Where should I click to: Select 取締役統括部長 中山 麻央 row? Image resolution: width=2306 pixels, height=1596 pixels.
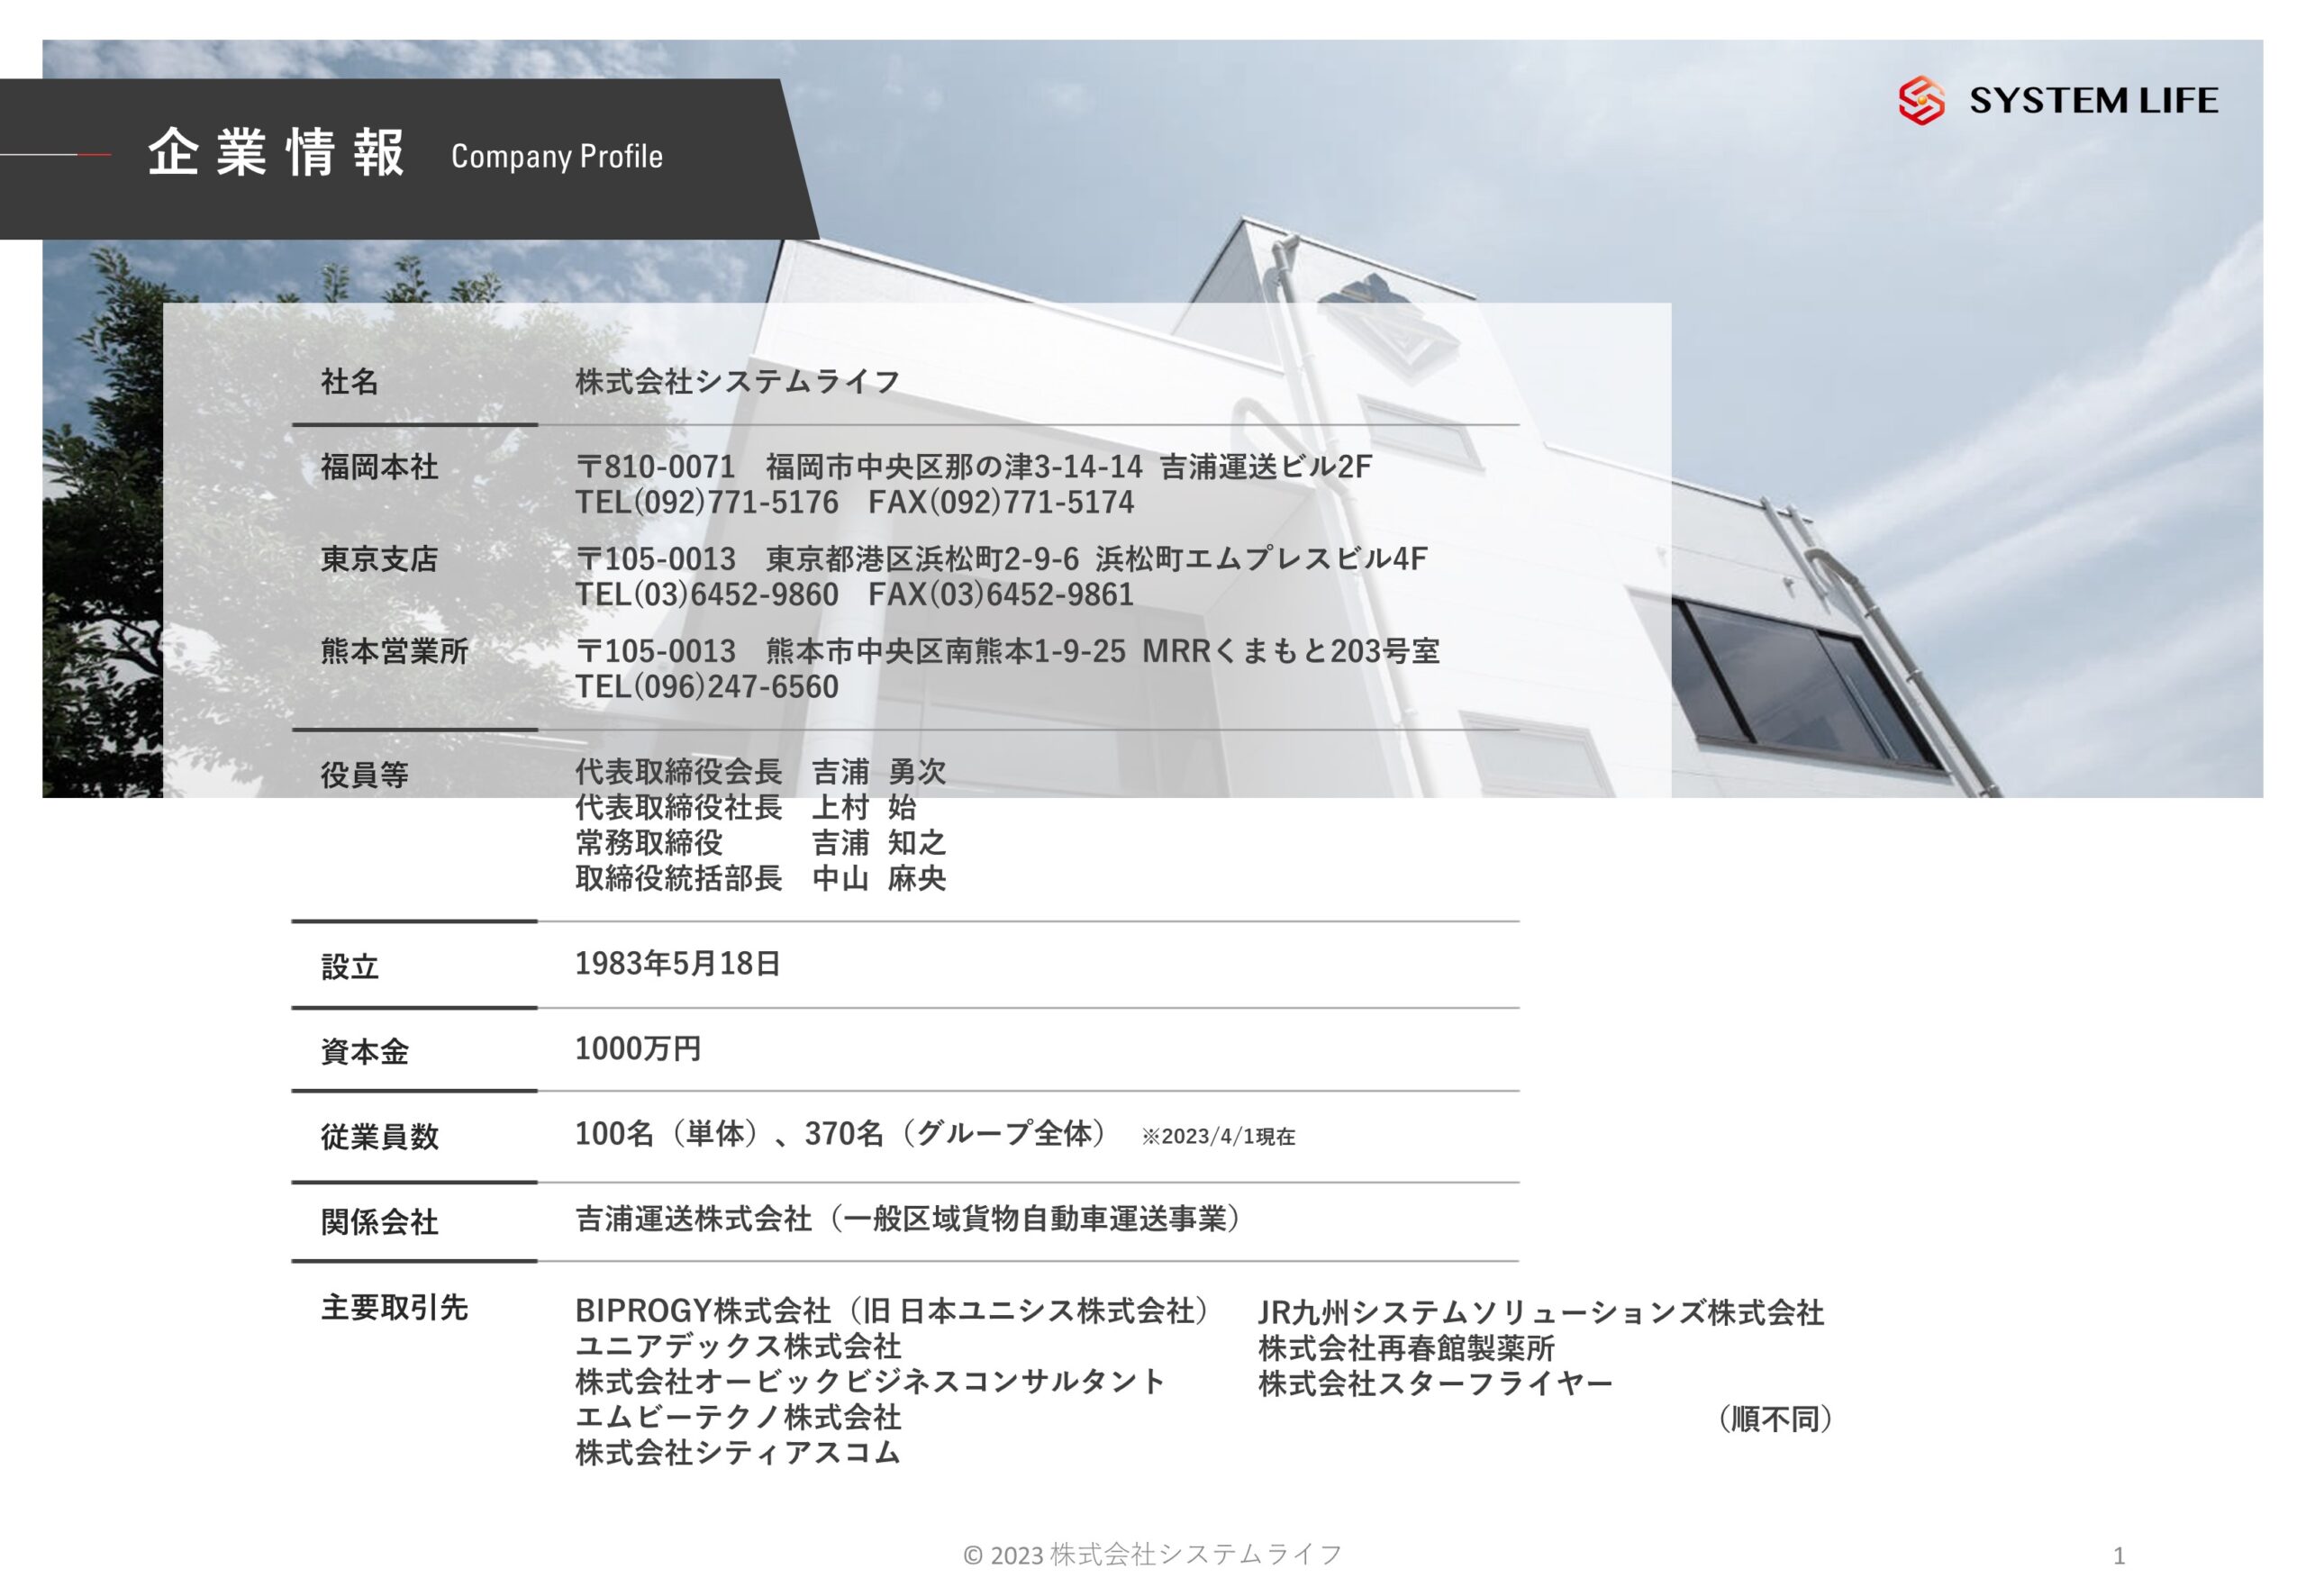tap(760, 878)
